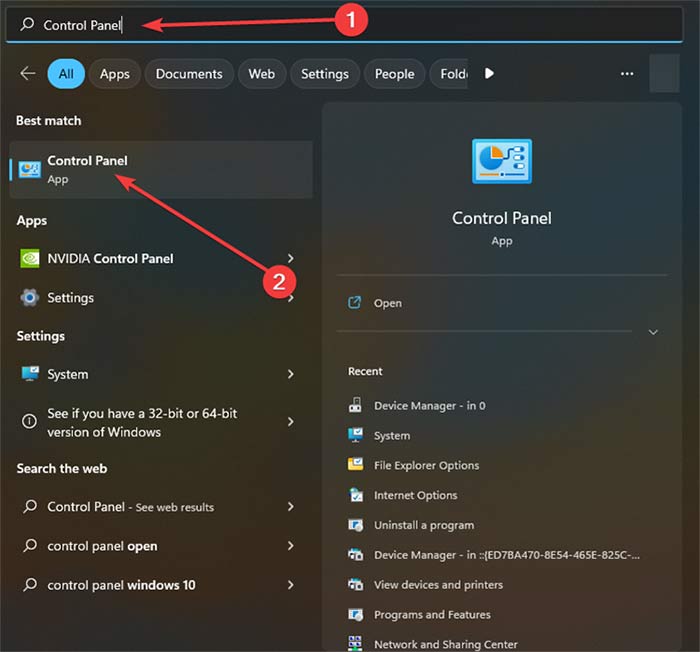The width and height of the screenshot is (700, 652).
Task: Expand more actions chevron below Open
Action: pyautogui.click(x=653, y=332)
